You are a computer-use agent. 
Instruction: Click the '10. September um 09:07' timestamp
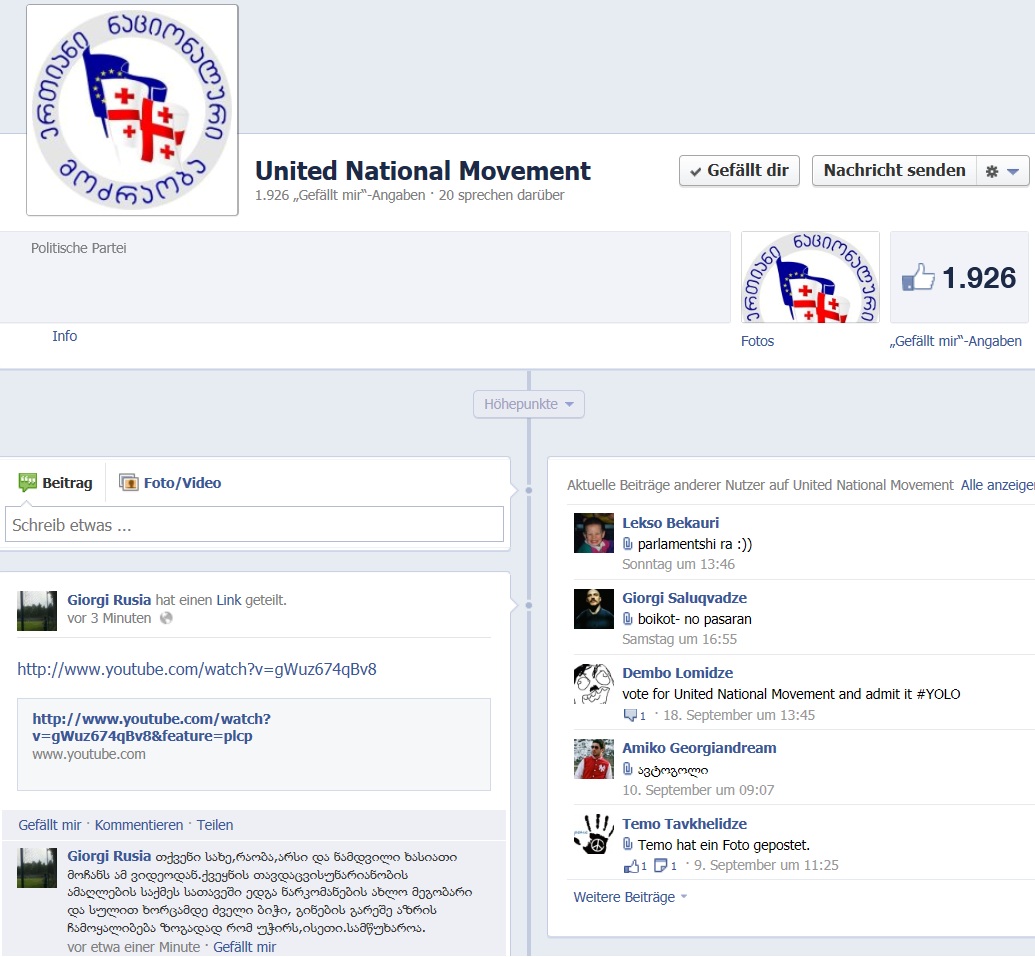pos(698,790)
